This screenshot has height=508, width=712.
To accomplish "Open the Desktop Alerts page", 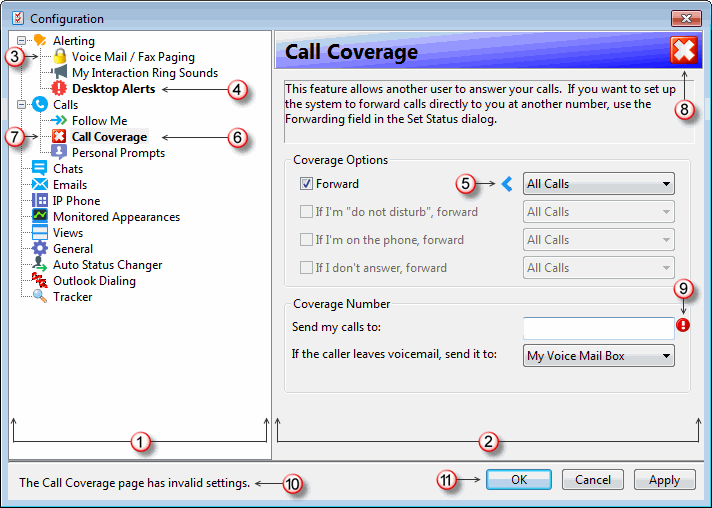I will (x=113, y=89).
